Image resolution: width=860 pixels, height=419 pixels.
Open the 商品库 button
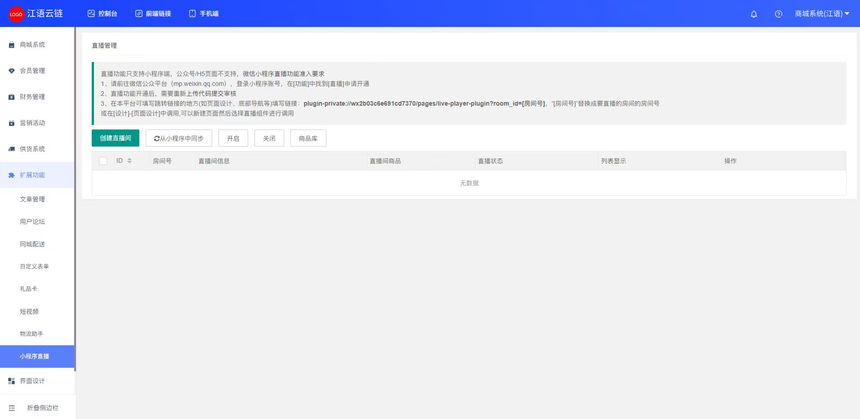pos(308,138)
